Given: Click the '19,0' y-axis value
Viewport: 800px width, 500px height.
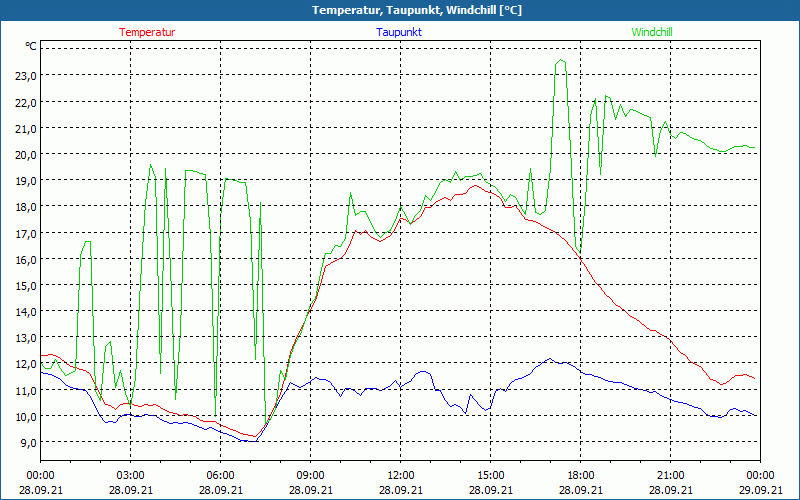Looking at the screenshot, I should [x=26, y=181].
